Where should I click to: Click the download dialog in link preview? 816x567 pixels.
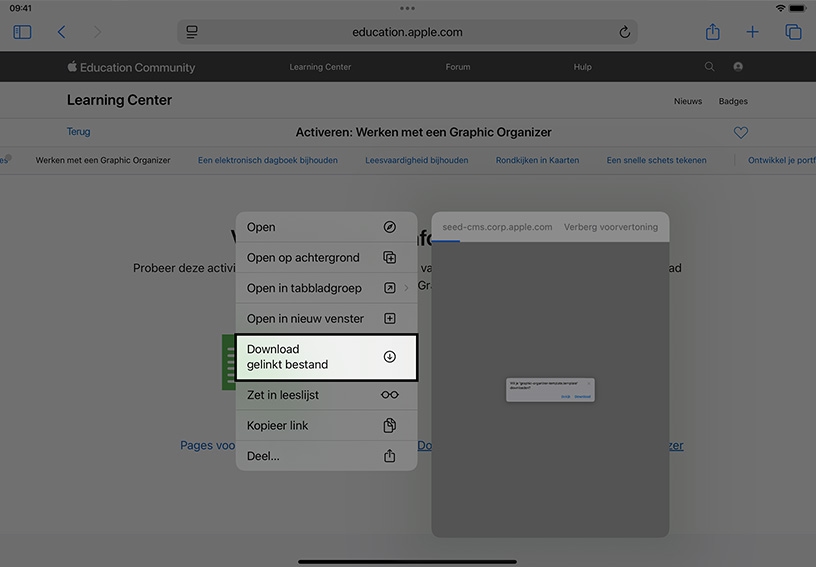[550, 390]
